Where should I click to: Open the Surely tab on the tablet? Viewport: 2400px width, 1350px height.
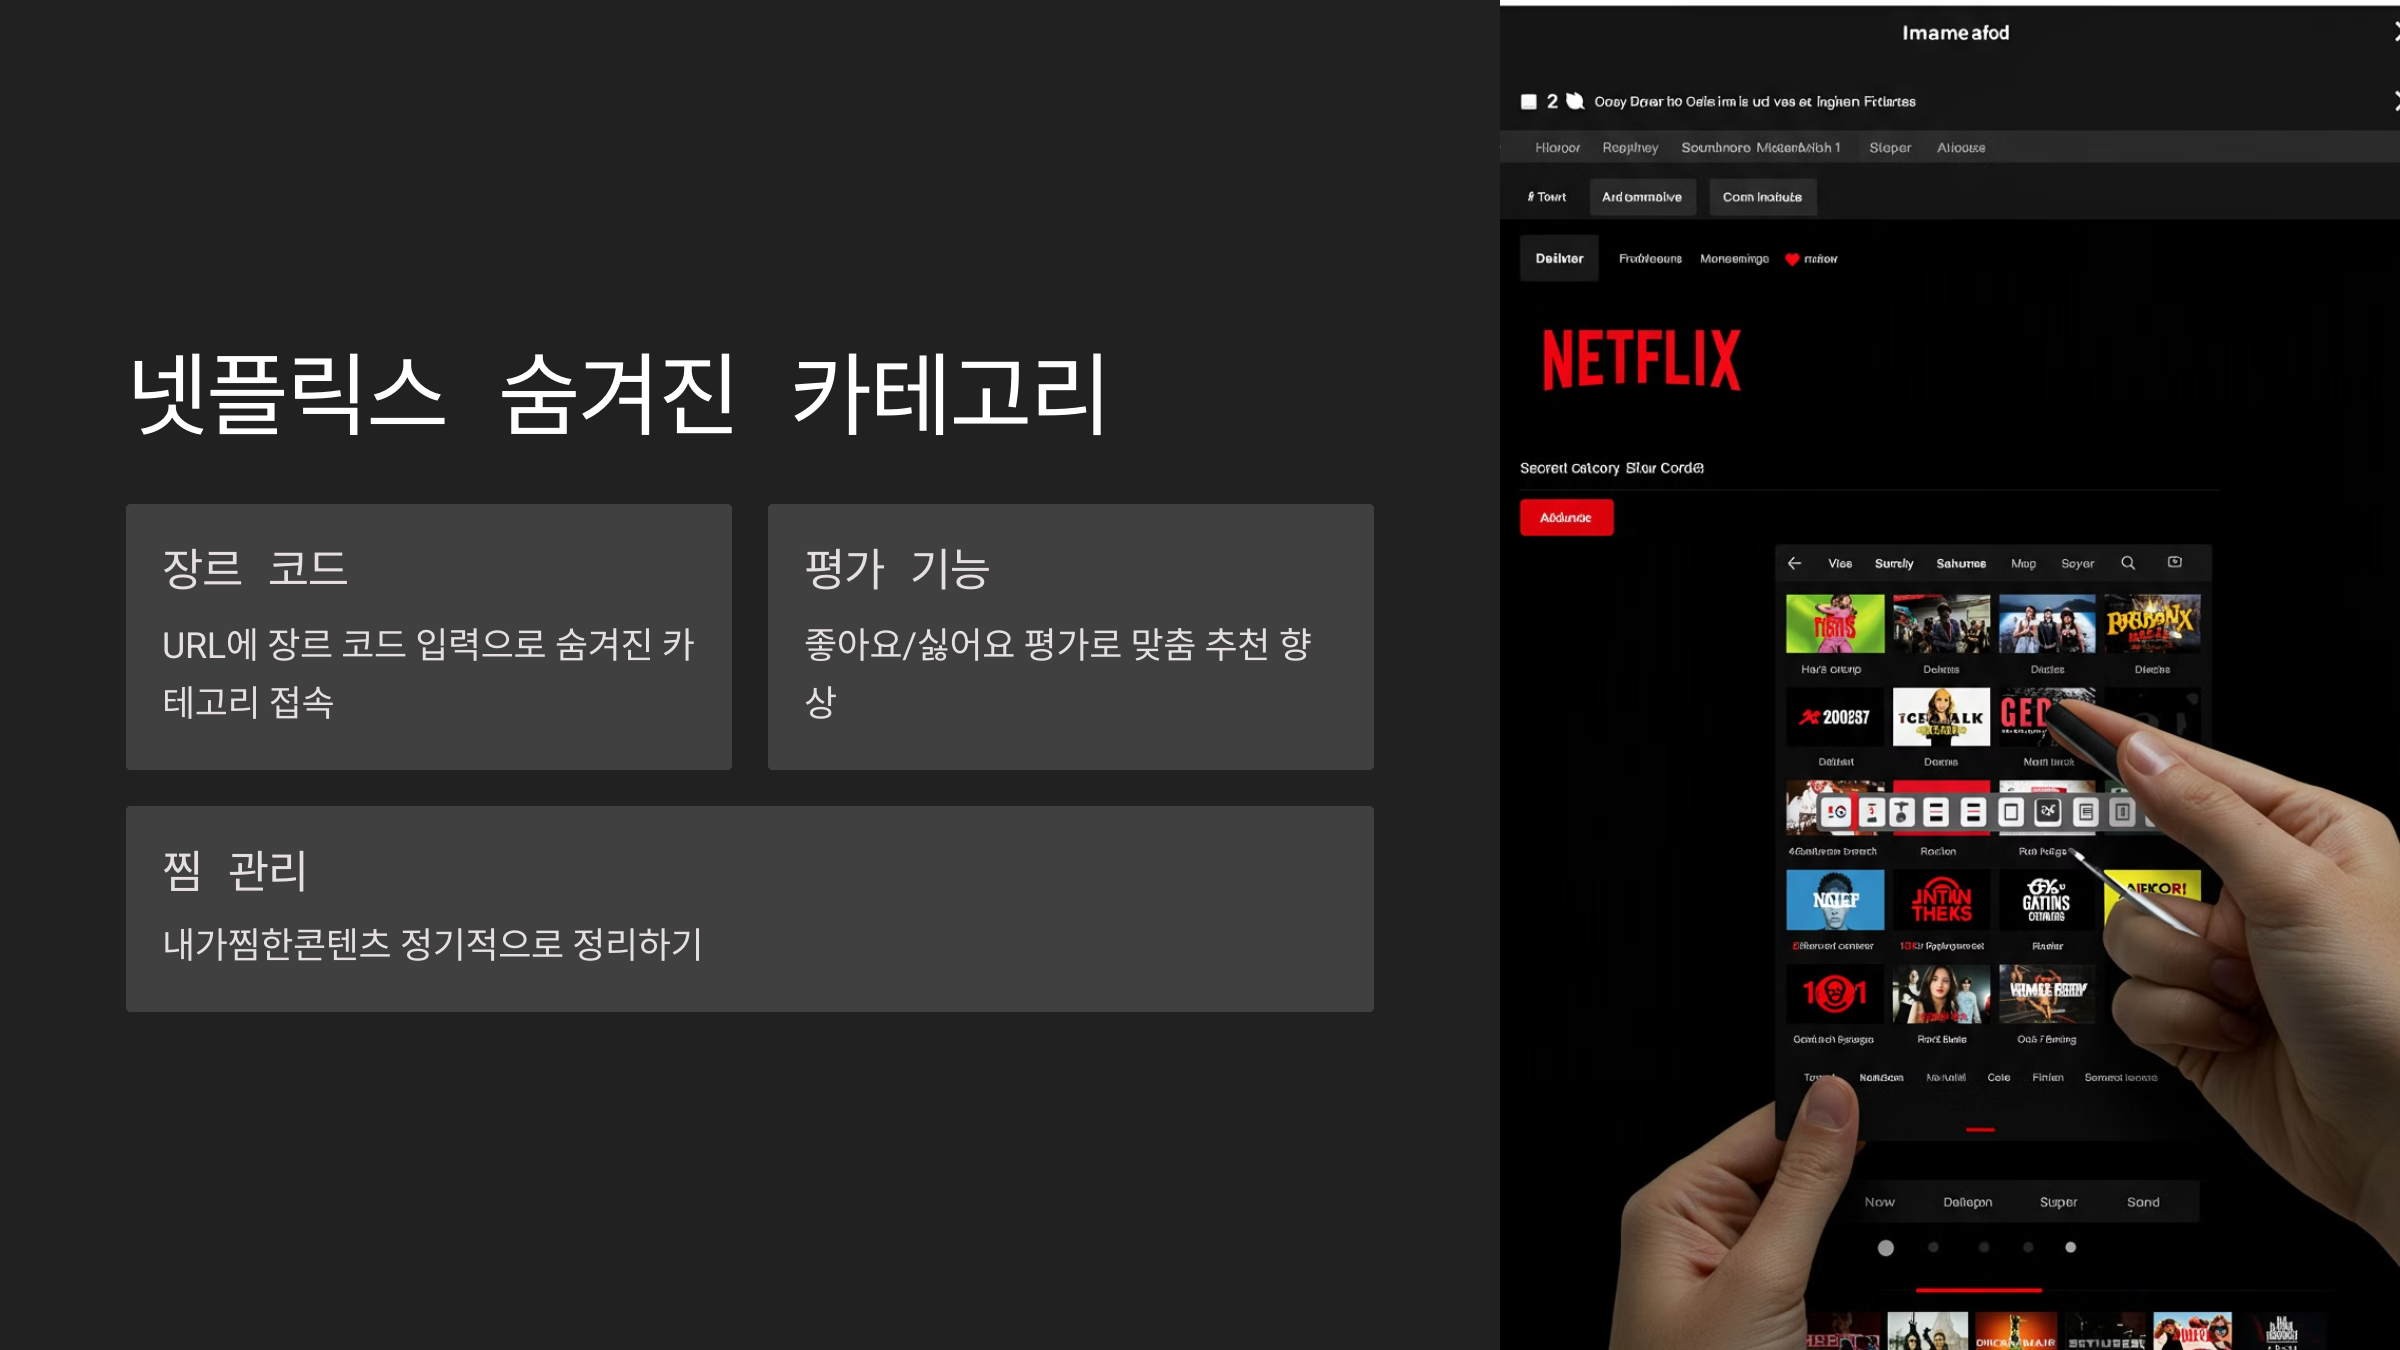tap(1894, 563)
